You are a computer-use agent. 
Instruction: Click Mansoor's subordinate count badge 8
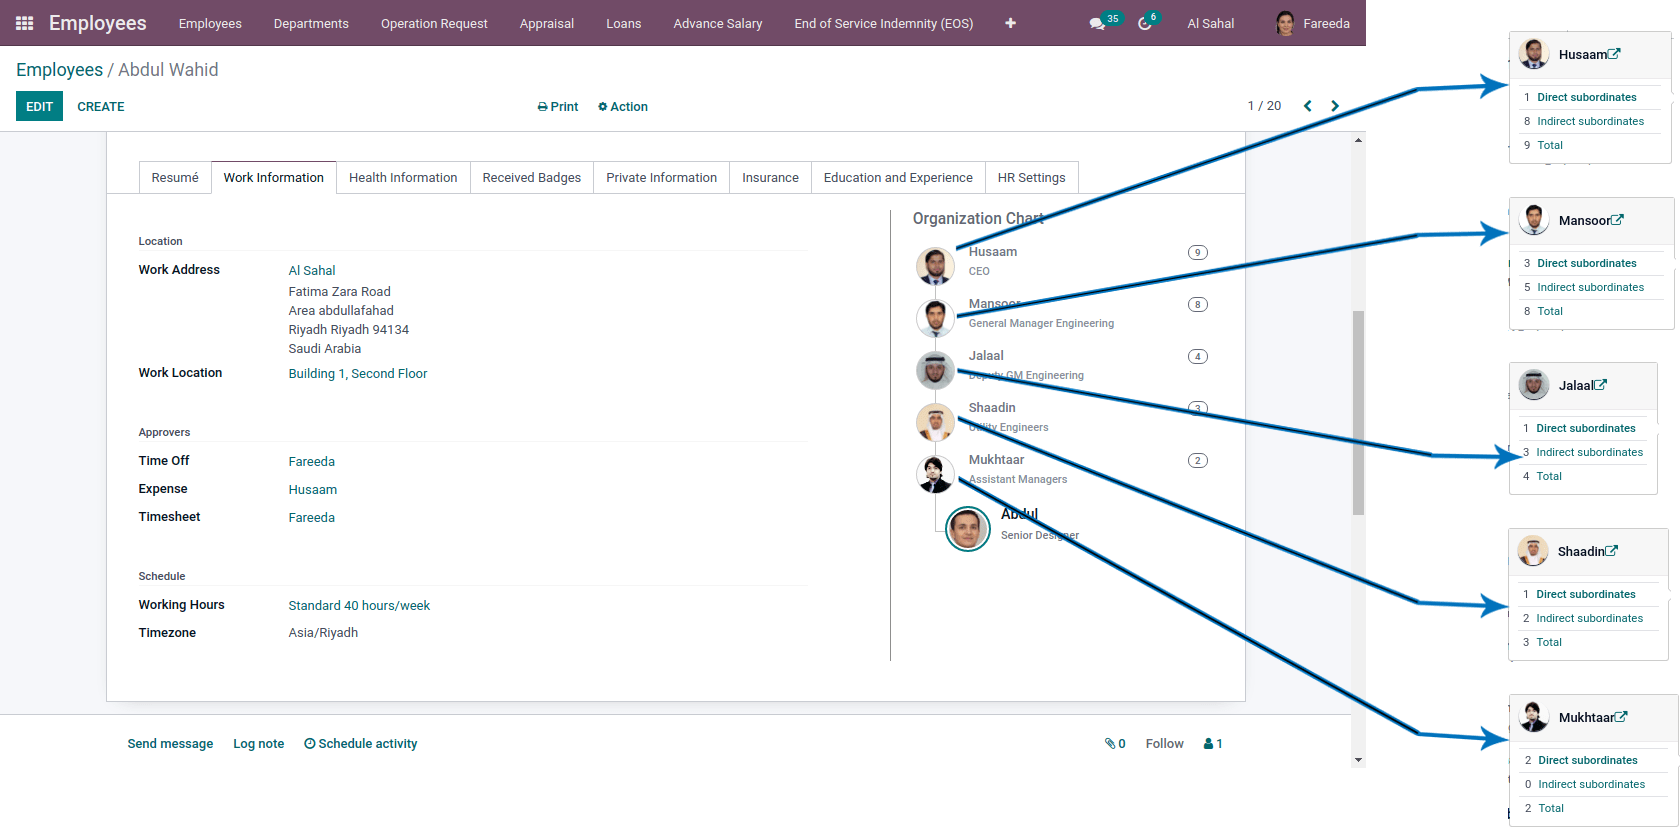click(x=1197, y=304)
